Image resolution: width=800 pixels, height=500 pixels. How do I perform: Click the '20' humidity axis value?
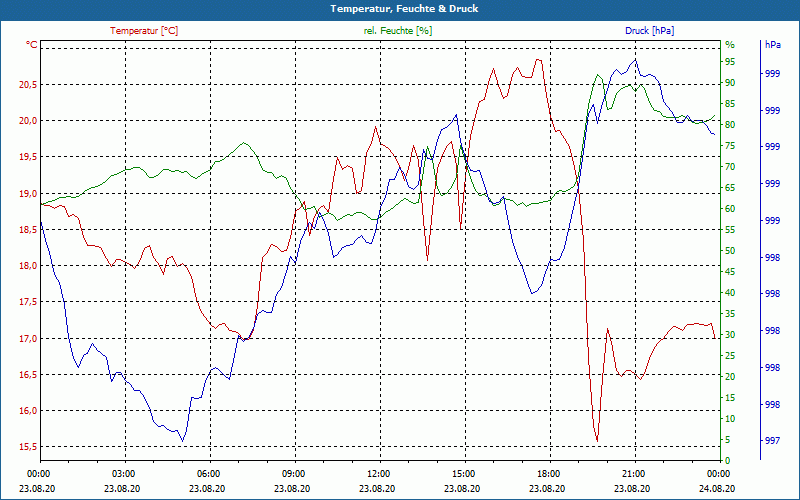730,377
